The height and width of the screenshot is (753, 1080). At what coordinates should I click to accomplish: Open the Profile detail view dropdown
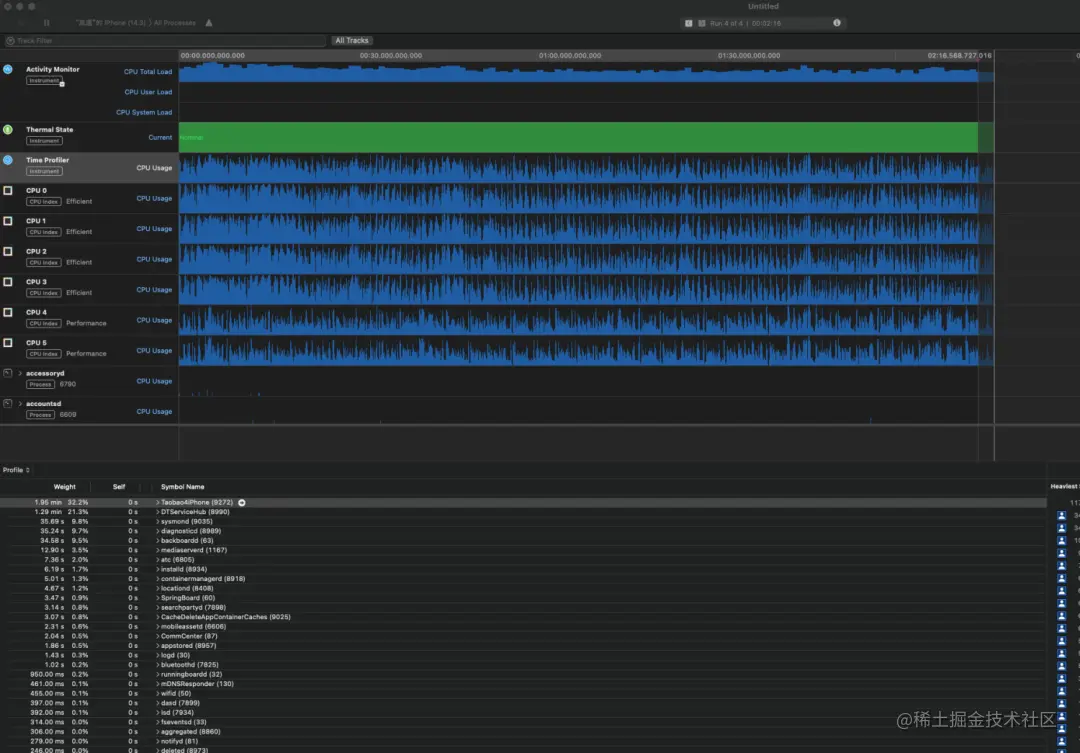coord(16,470)
